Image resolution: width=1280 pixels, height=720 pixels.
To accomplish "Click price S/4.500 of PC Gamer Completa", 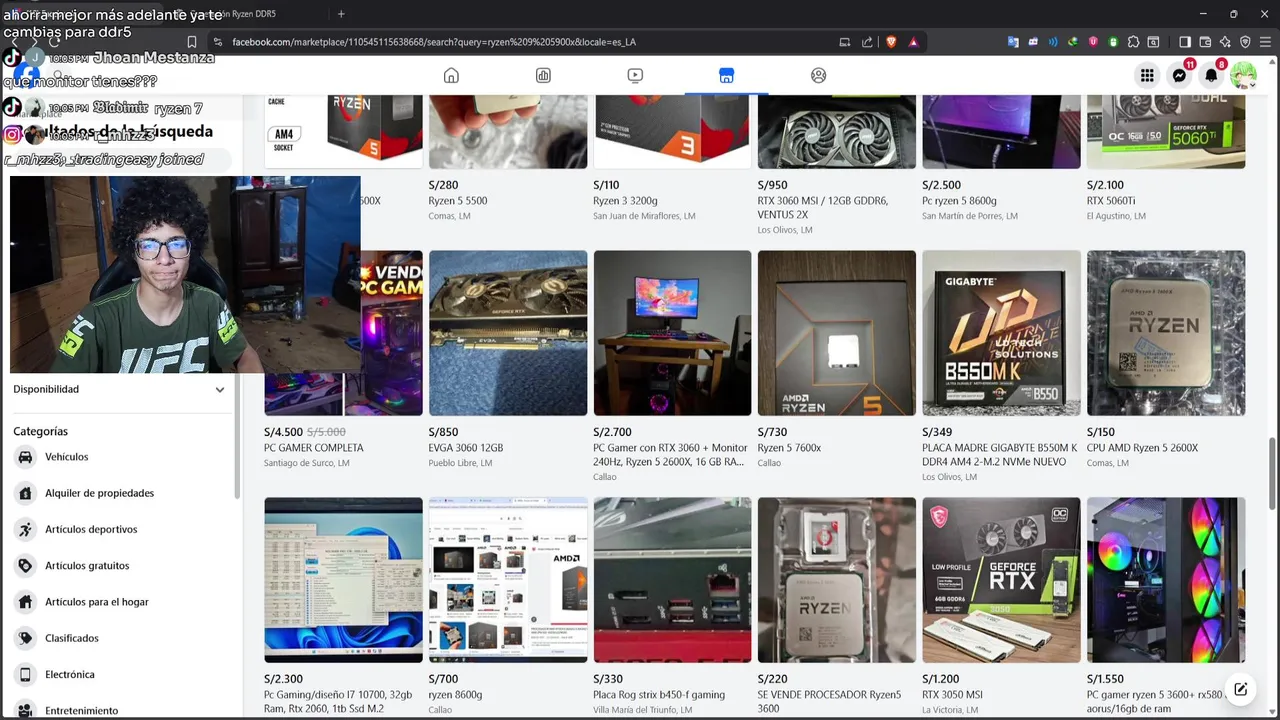I will click(283, 432).
